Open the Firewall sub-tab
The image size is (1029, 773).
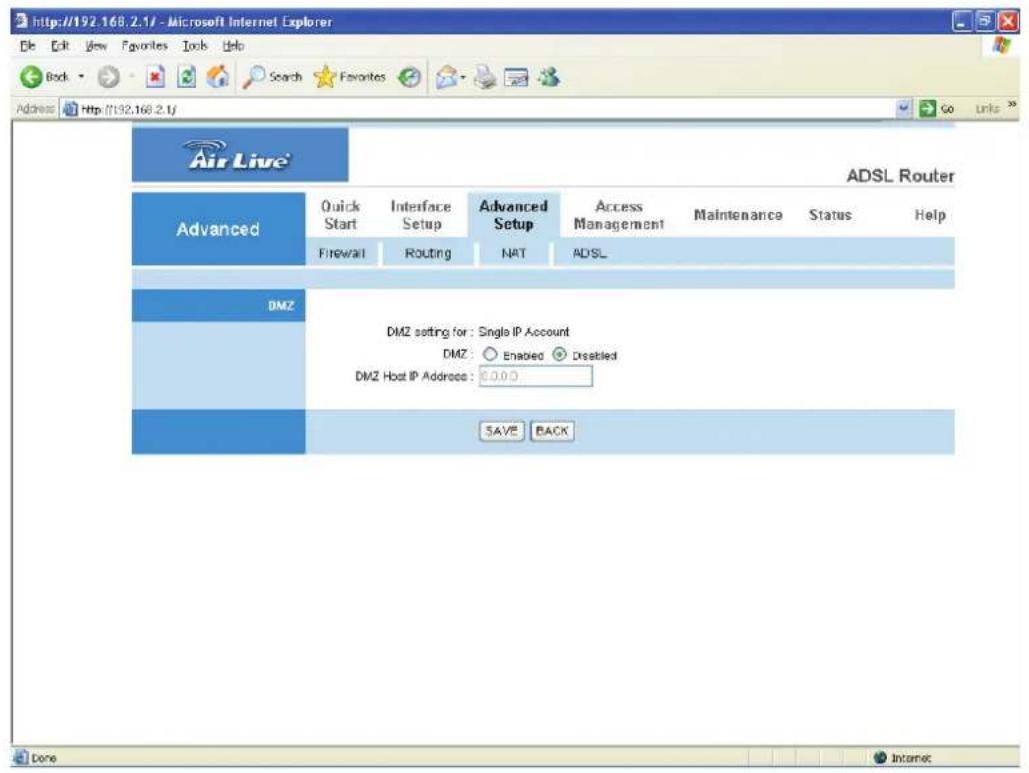click(341, 253)
